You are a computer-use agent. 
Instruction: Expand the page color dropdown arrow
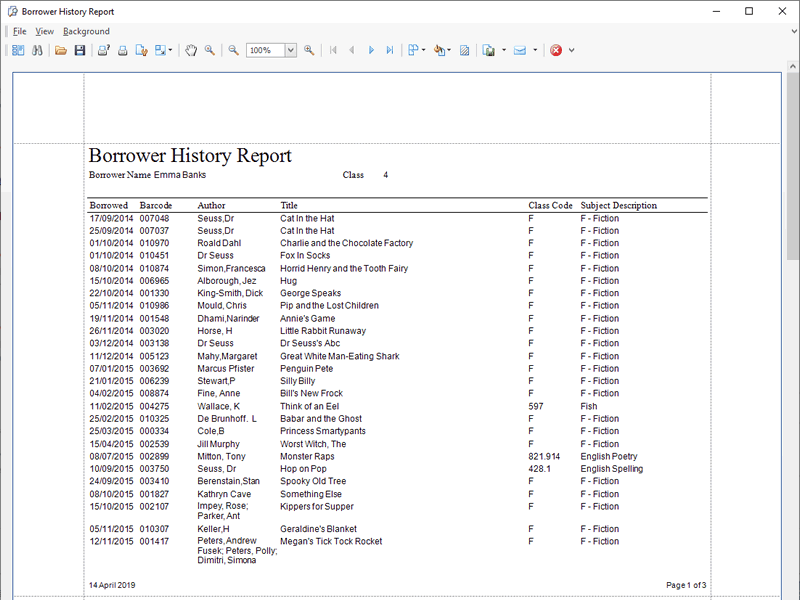click(x=449, y=50)
